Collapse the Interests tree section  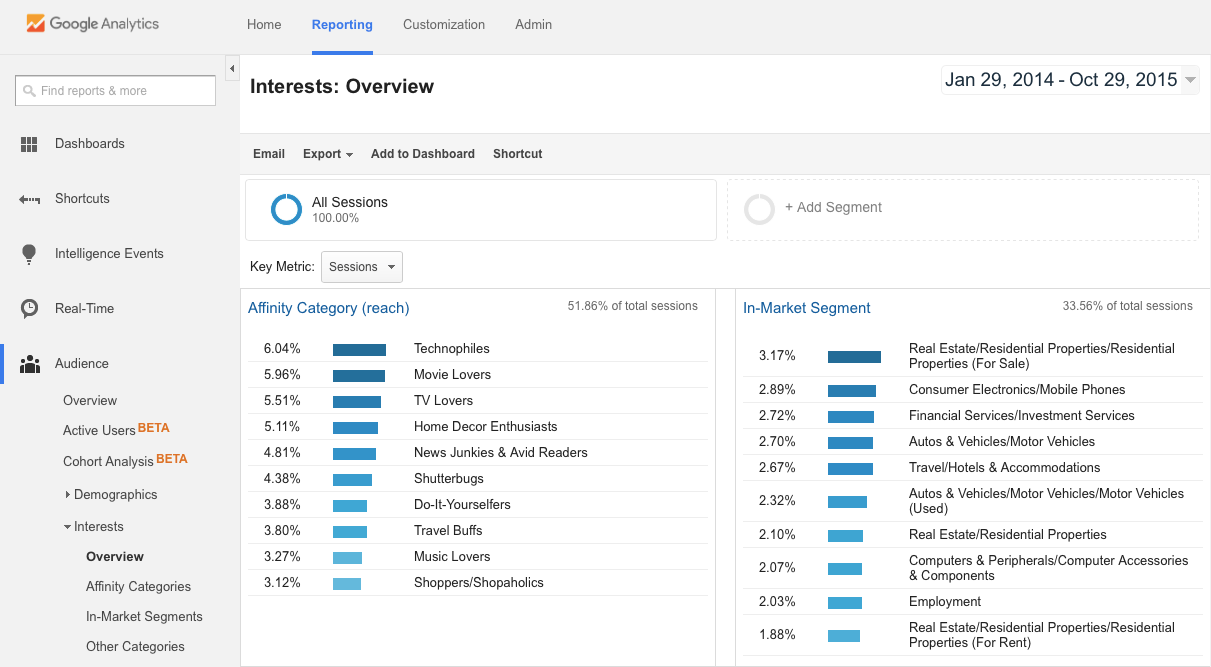click(x=67, y=527)
